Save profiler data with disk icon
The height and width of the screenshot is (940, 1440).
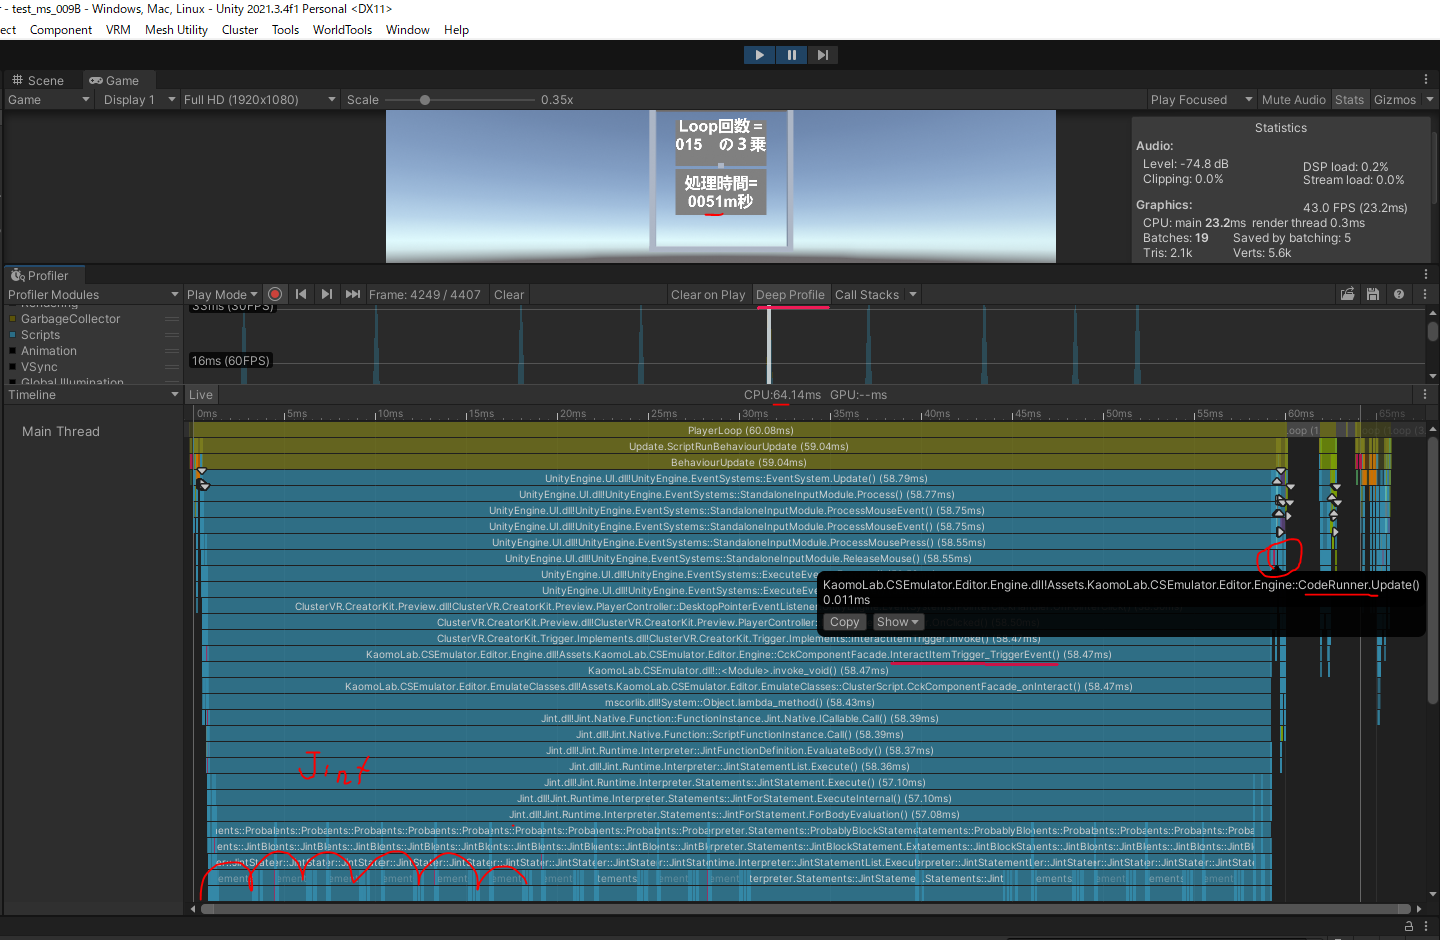tap(1373, 294)
